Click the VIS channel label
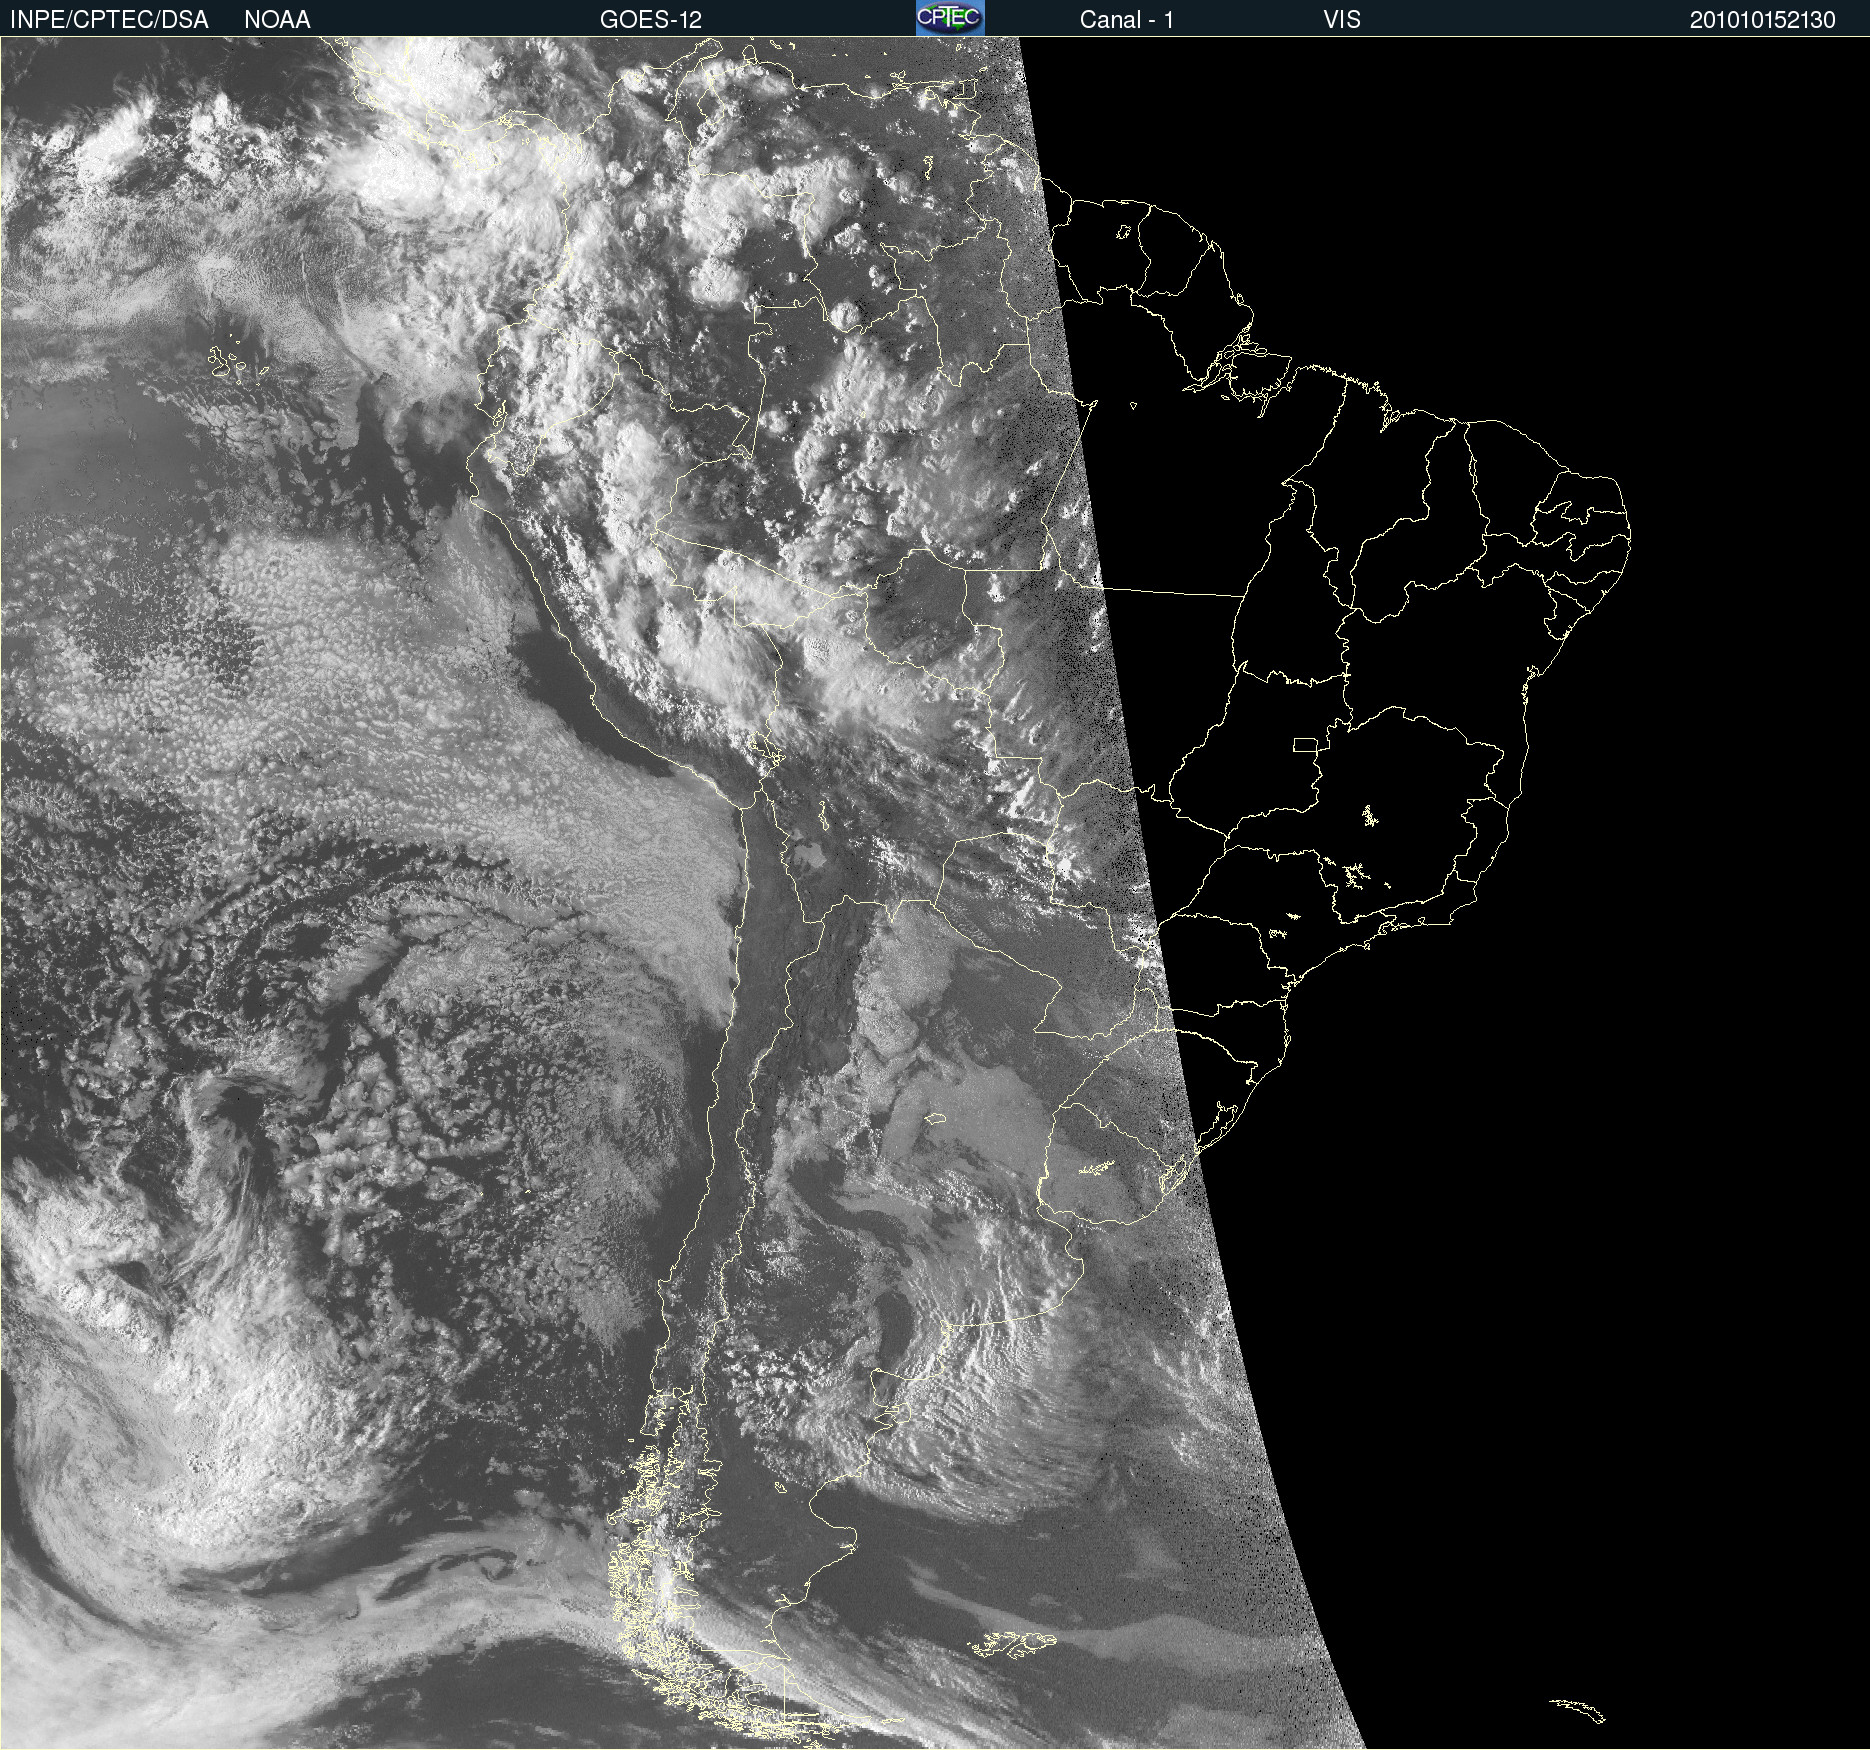 [x=1341, y=20]
